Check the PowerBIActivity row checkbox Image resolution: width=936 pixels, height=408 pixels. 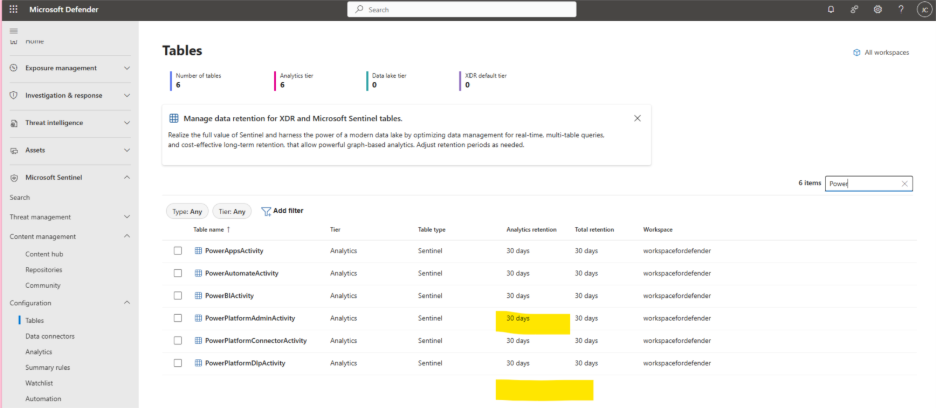pyautogui.click(x=178, y=296)
